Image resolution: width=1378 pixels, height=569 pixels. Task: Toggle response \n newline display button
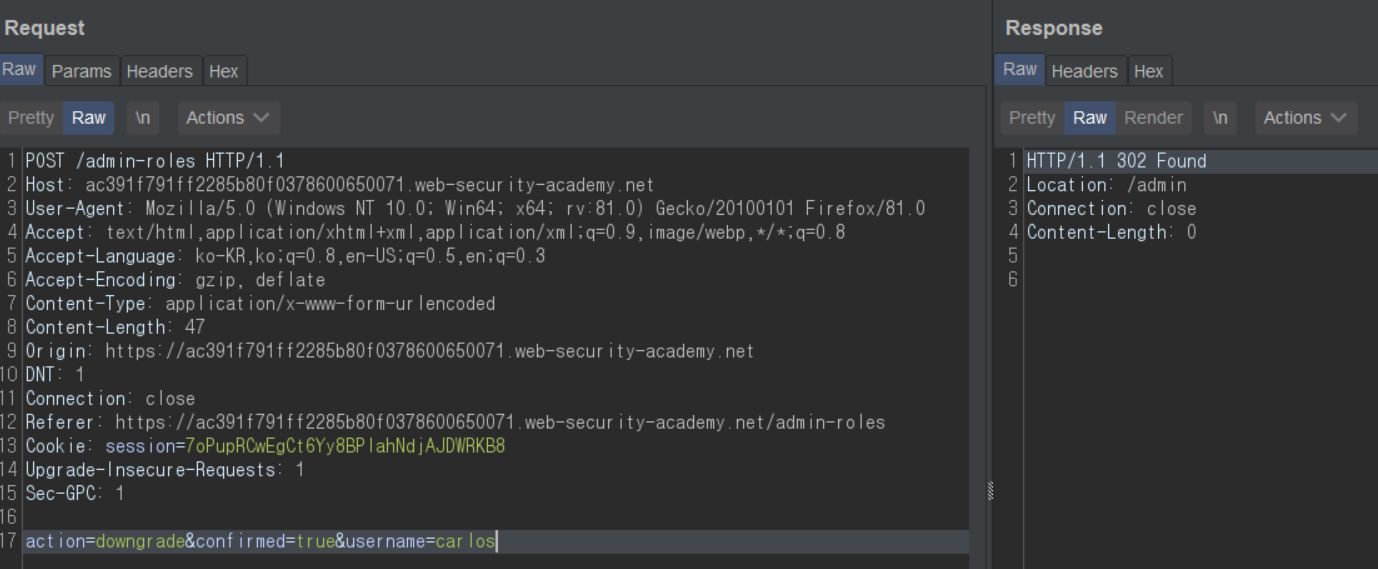[x=1220, y=118]
